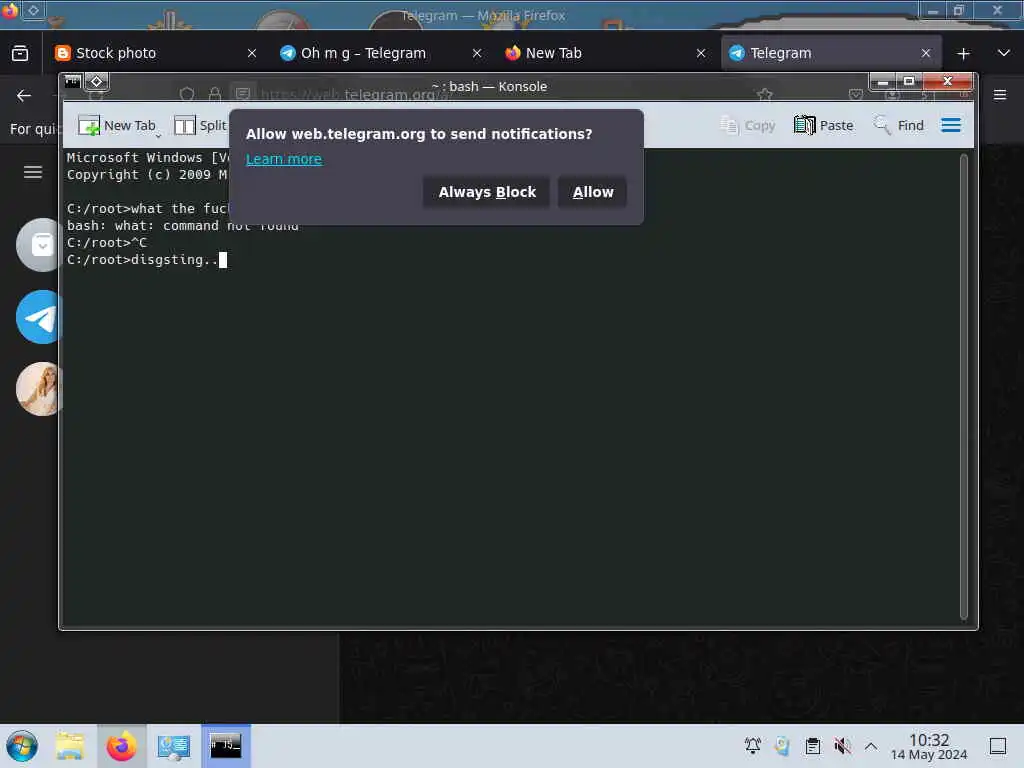The image size is (1024, 768).
Task: Open Firefox application hamburger menu
Action: coord(1000,95)
